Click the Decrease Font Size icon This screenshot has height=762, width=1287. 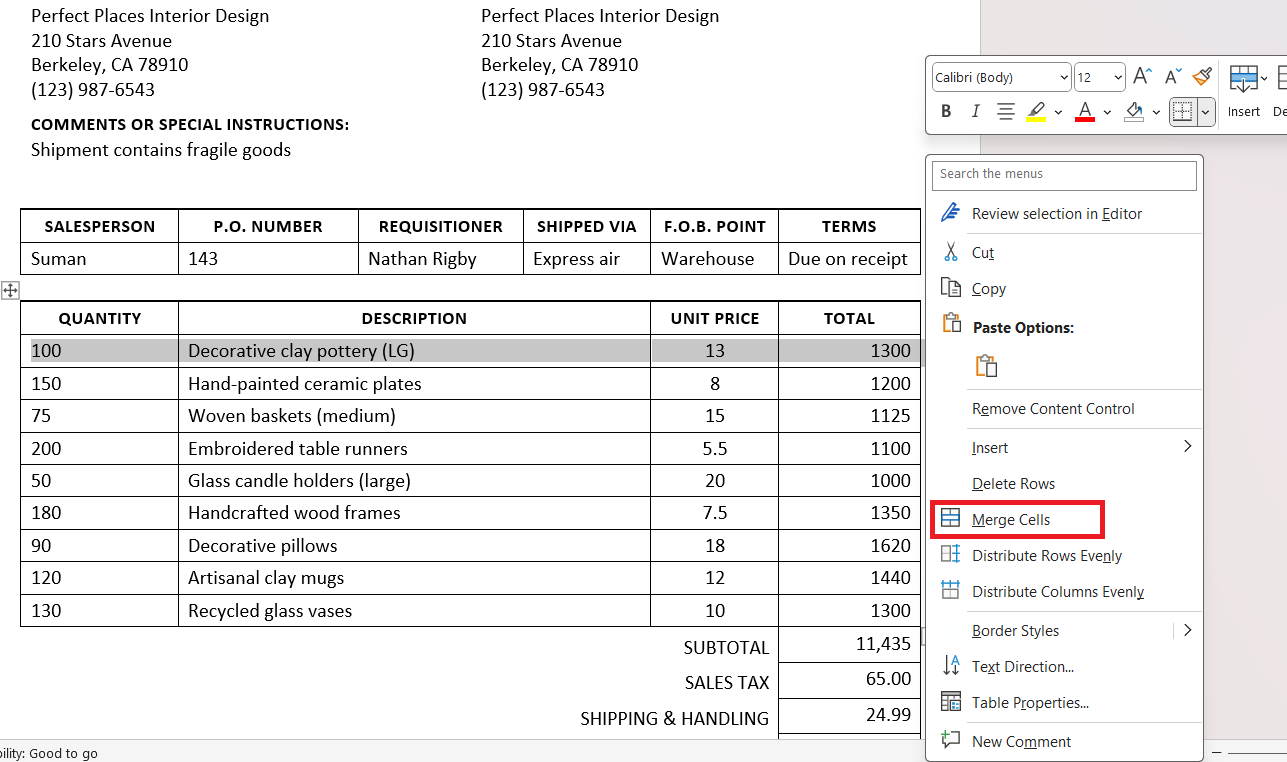(x=1173, y=77)
